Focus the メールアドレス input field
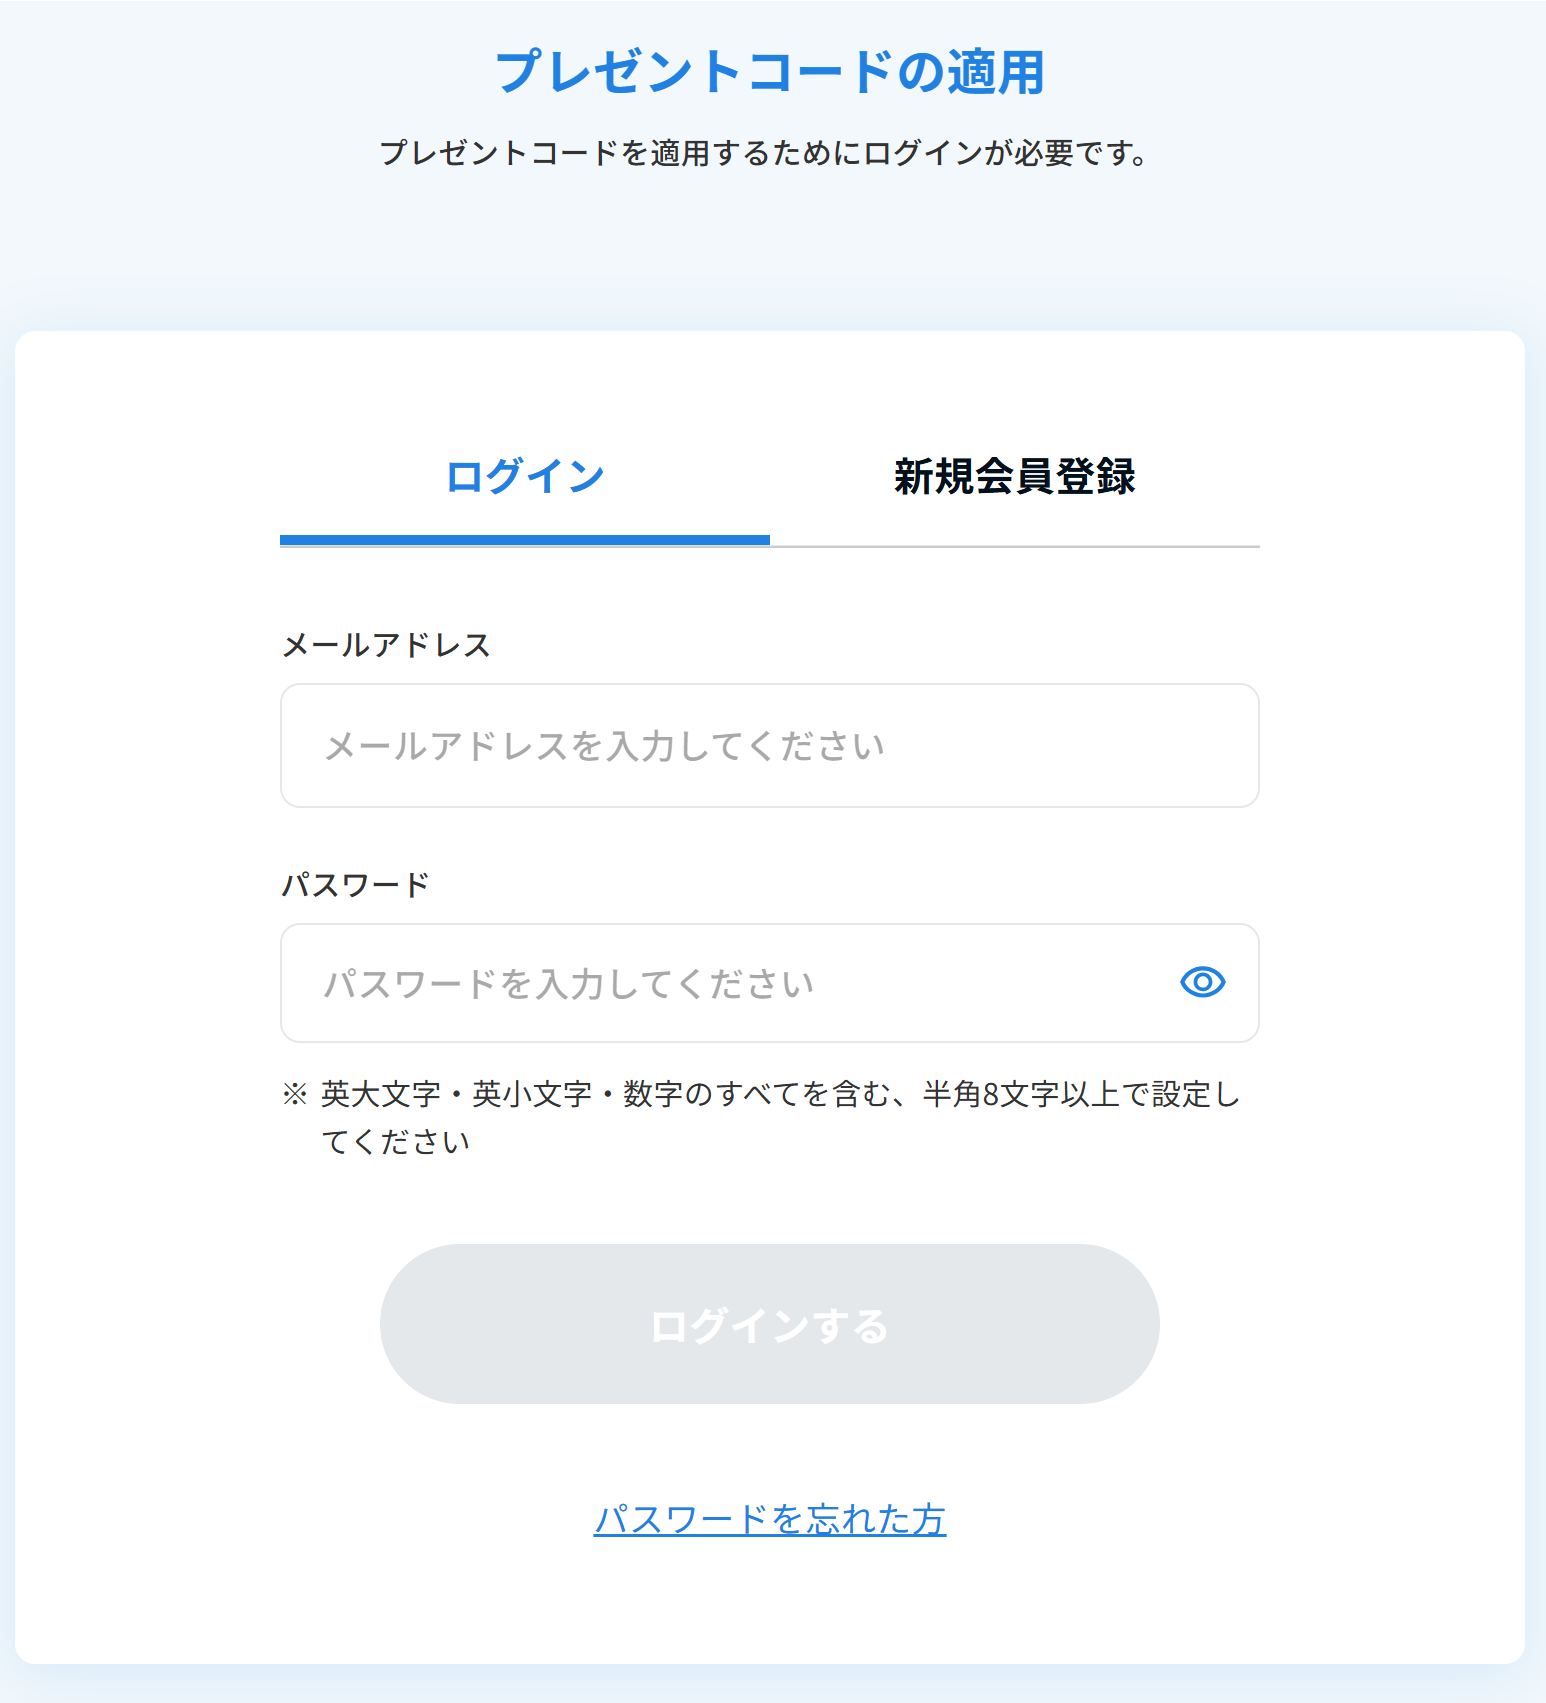Viewport: 1546px width, 1703px height. [x=769, y=746]
